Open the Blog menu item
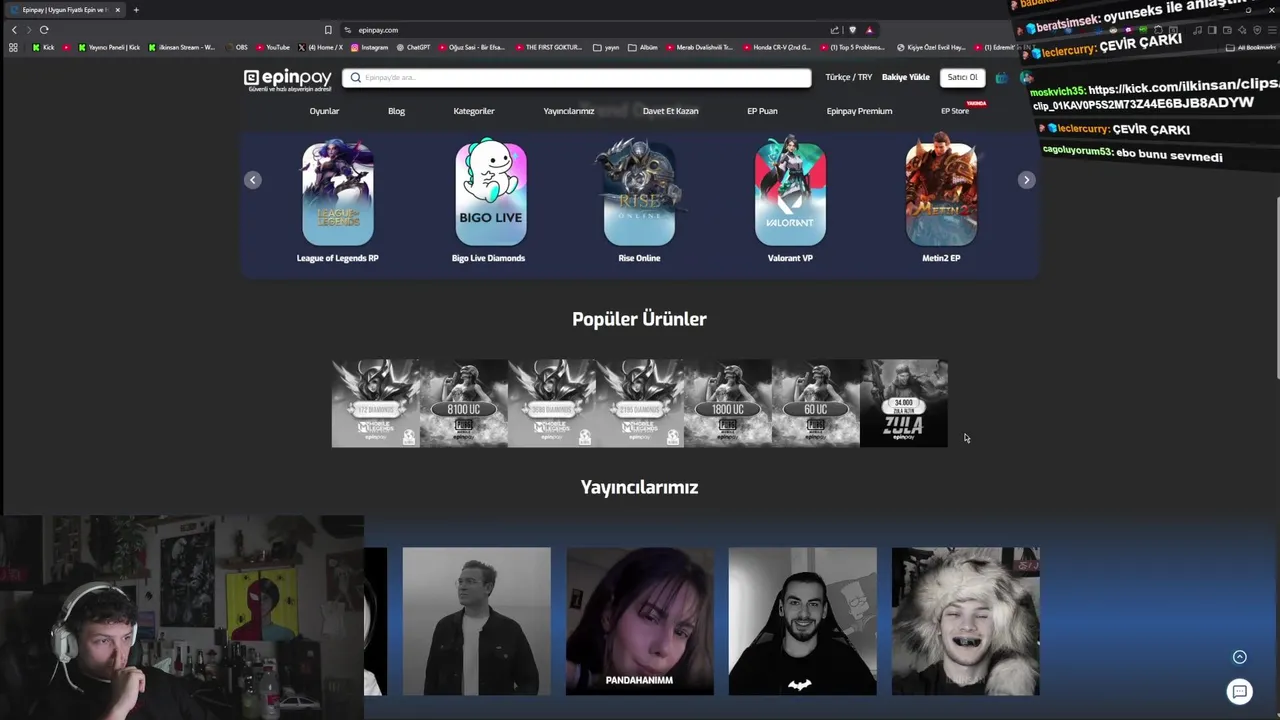This screenshot has height=720, width=1280. pyautogui.click(x=396, y=111)
